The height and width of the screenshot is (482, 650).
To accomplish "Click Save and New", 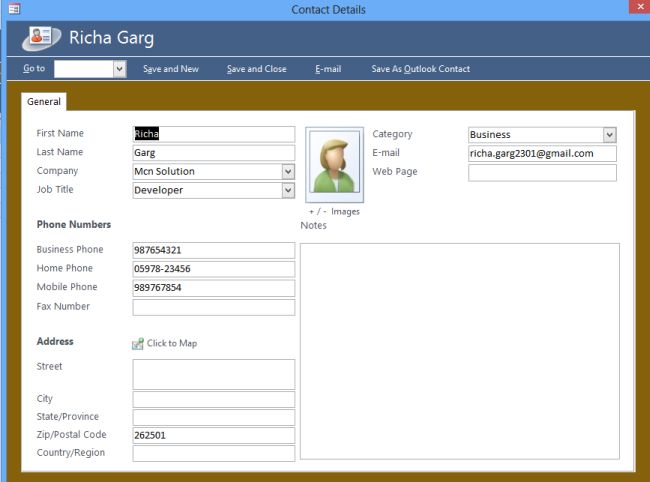I will [171, 69].
